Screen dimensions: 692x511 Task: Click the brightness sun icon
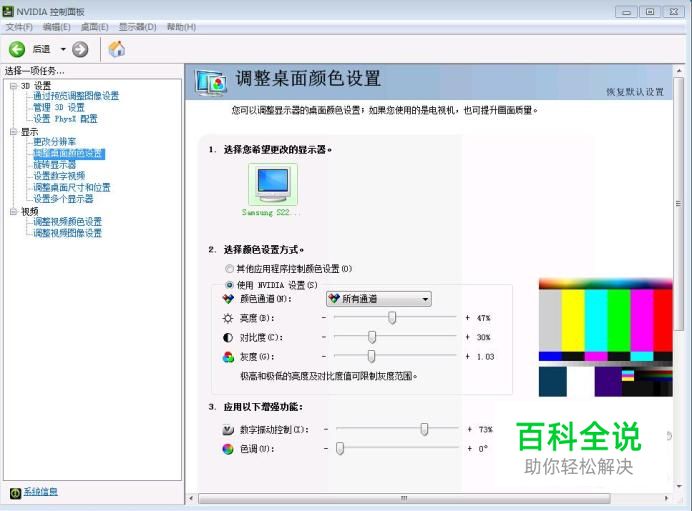coord(228,318)
